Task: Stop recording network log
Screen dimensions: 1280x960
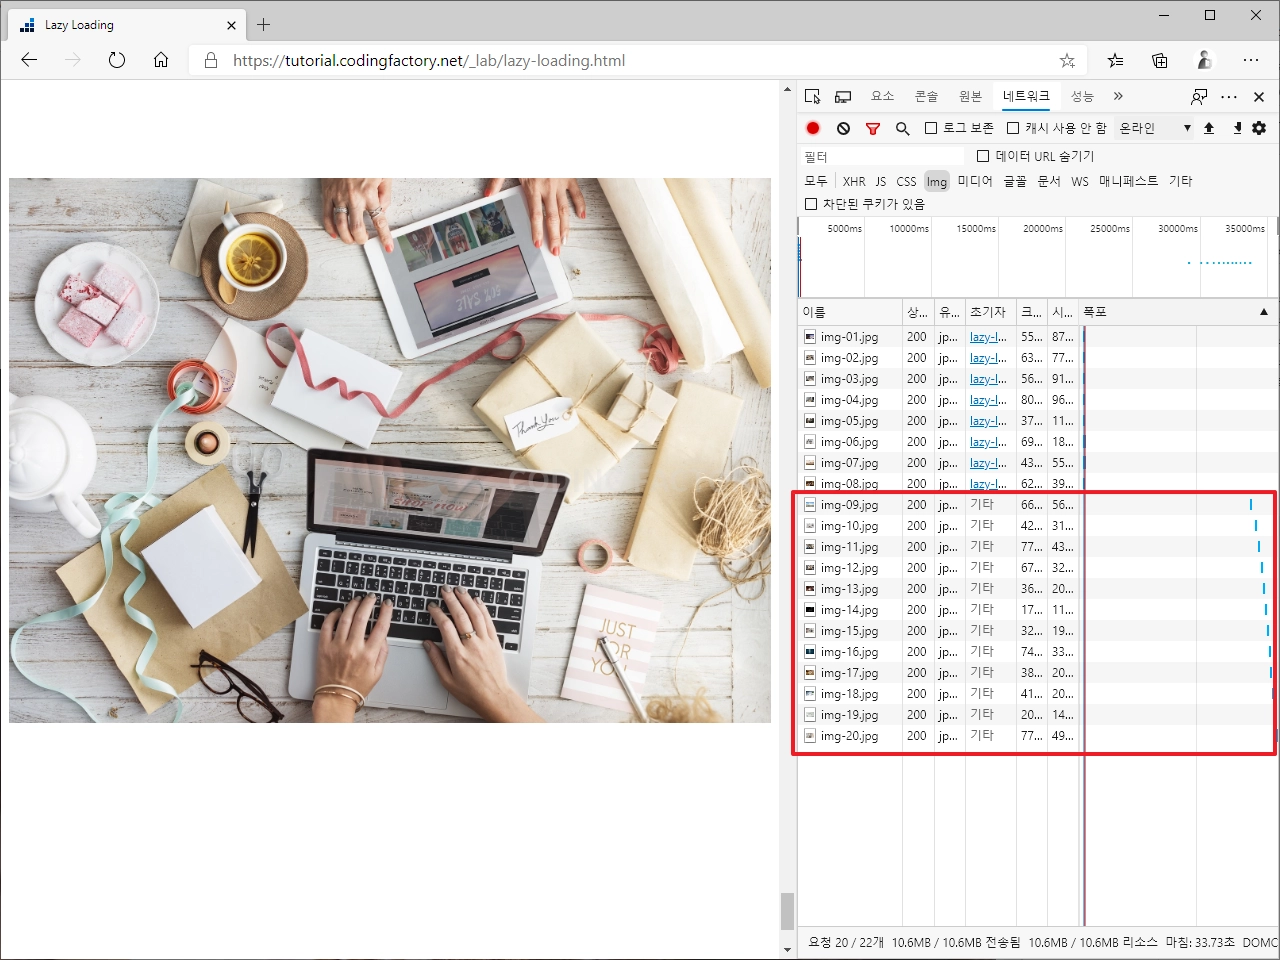Action: (x=813, y=128)
